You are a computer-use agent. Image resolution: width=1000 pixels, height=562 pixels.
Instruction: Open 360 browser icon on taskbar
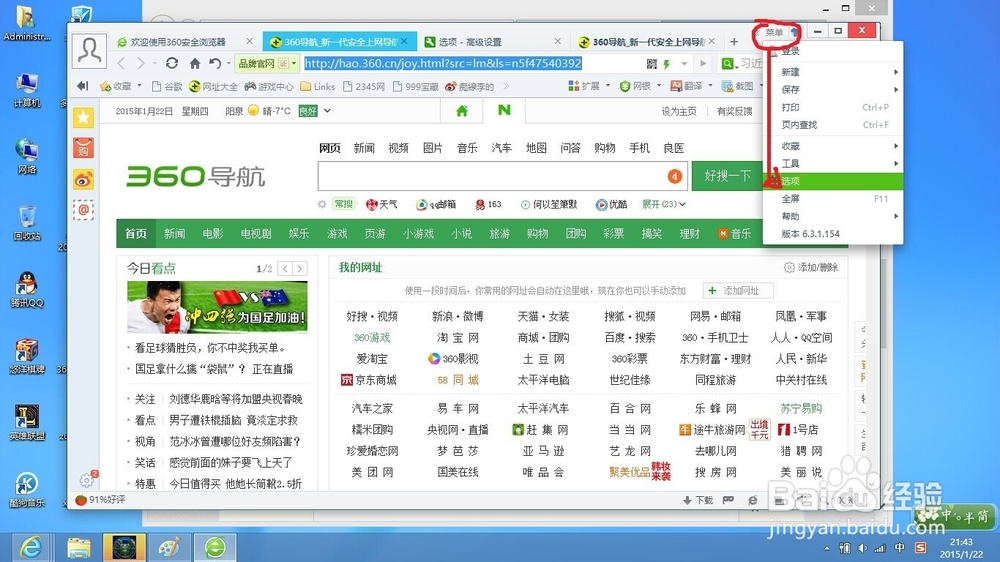coord(215,547)
